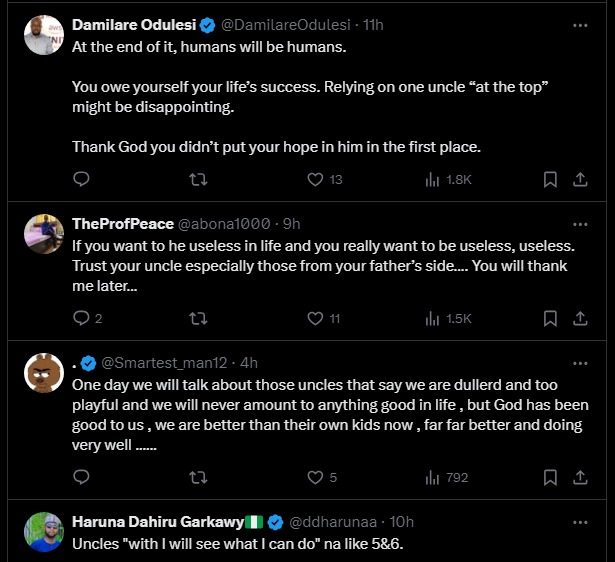Like Smartest_man12's tweet with 5 likes

pyautogui.click(x=315, y=478)
